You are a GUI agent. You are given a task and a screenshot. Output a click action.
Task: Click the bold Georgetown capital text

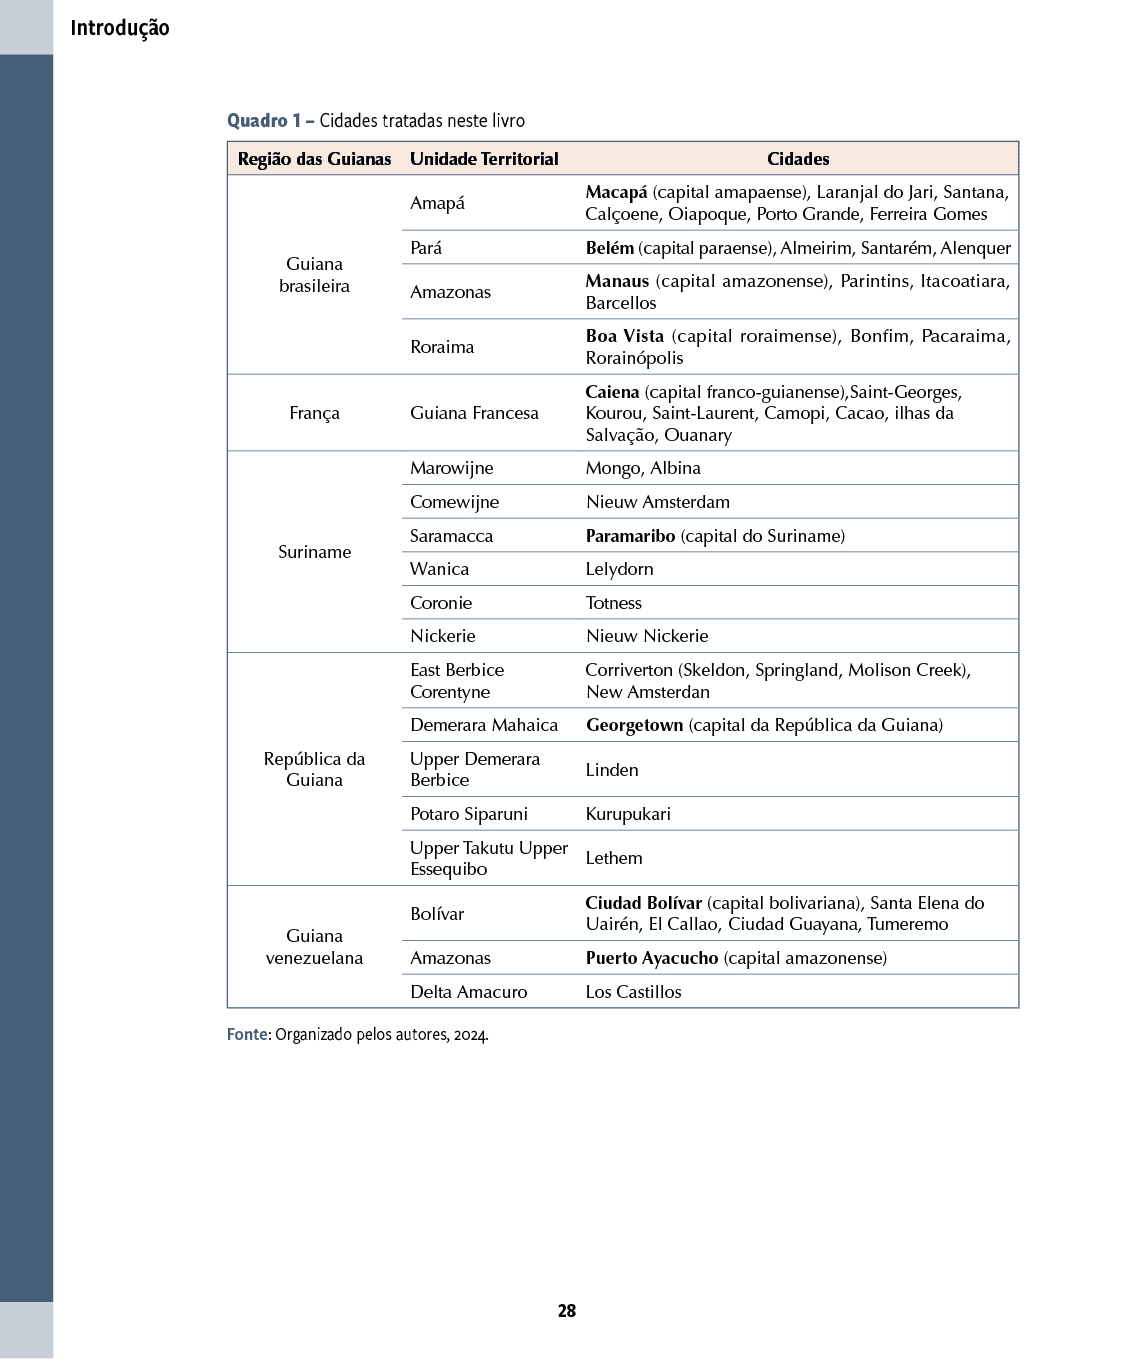[x=634, y=725]
